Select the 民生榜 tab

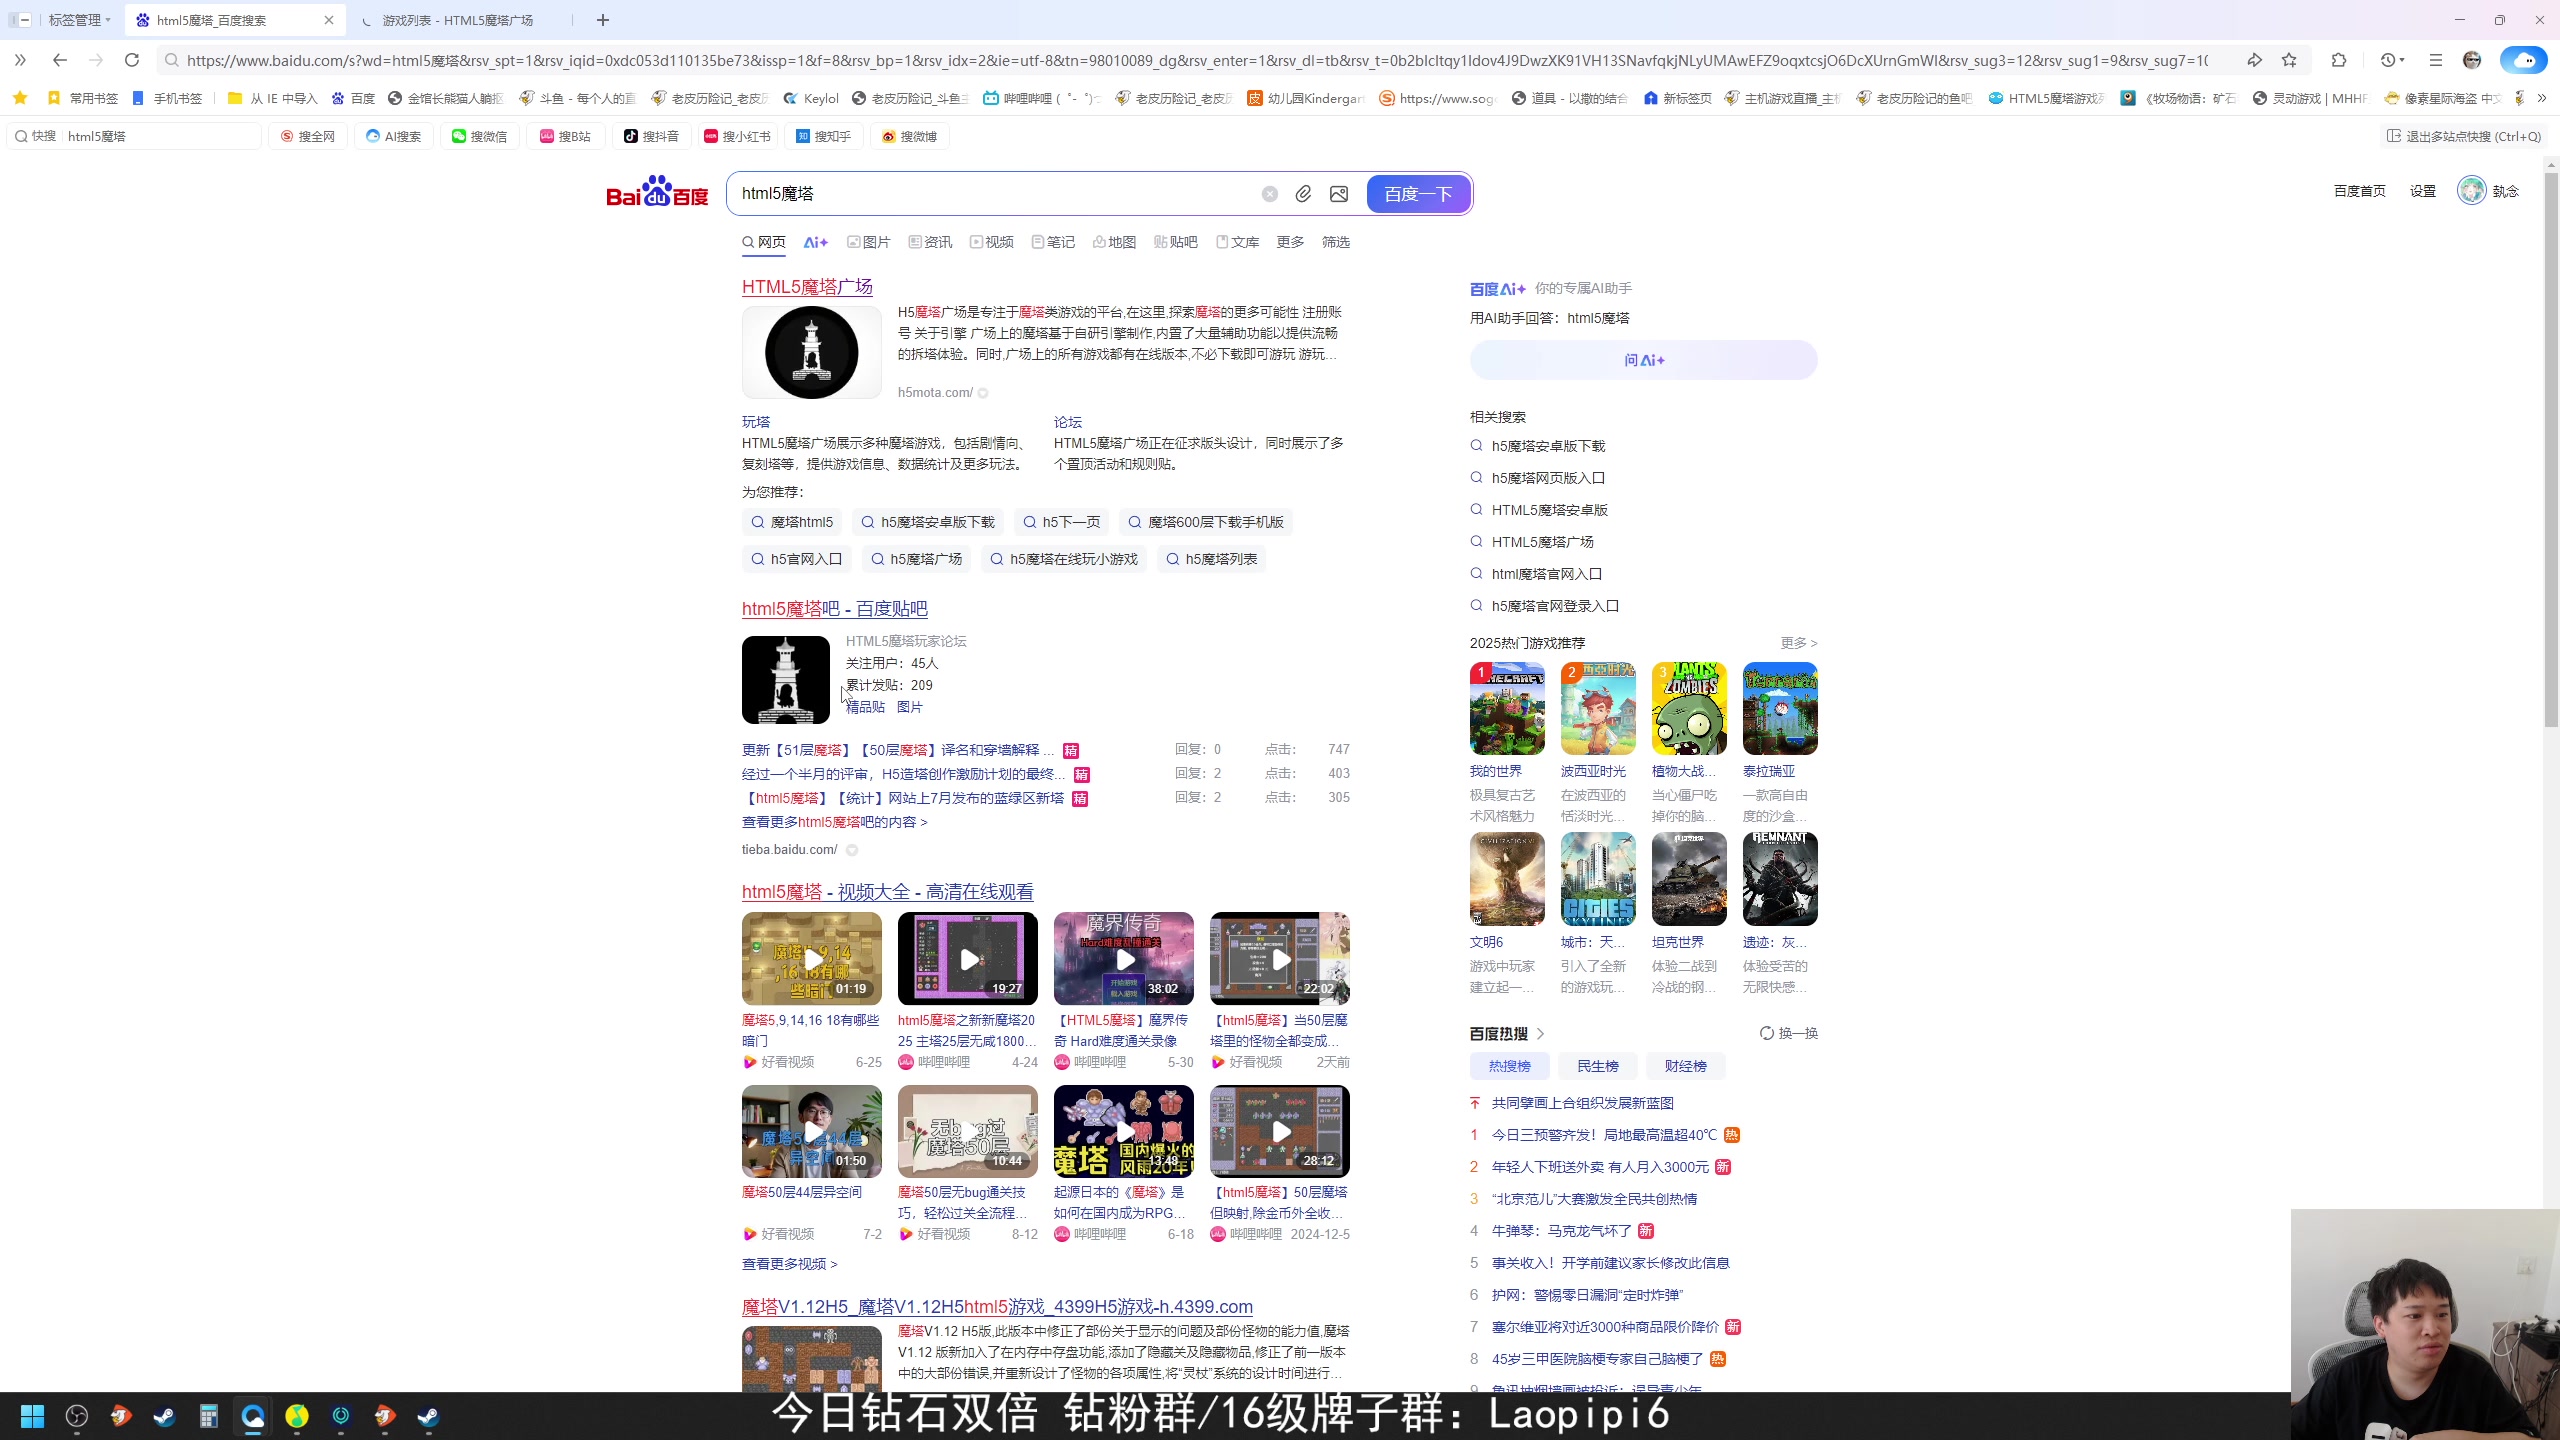1597,1066
